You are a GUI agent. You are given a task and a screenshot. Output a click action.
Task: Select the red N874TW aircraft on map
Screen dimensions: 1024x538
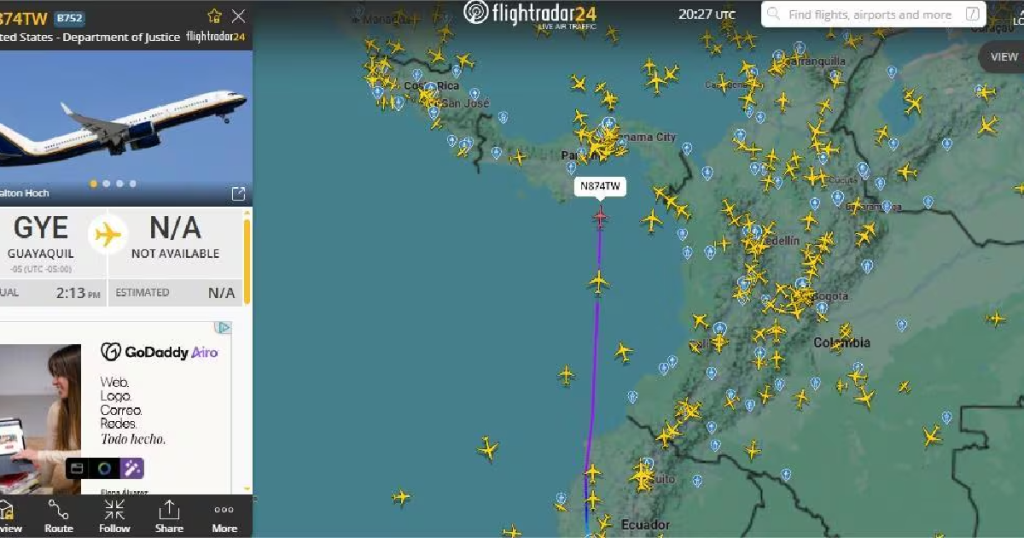pyautogui.click(x=600, y=217)
